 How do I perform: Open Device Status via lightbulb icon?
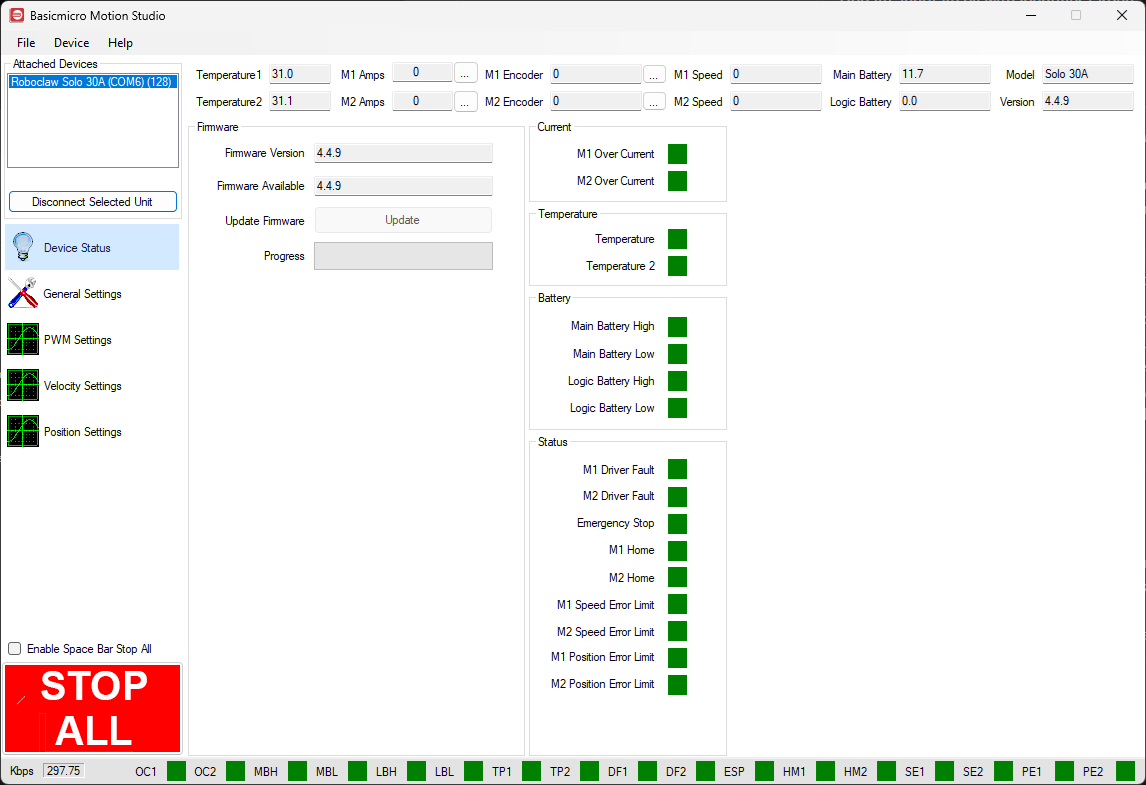tap(23, 247)
